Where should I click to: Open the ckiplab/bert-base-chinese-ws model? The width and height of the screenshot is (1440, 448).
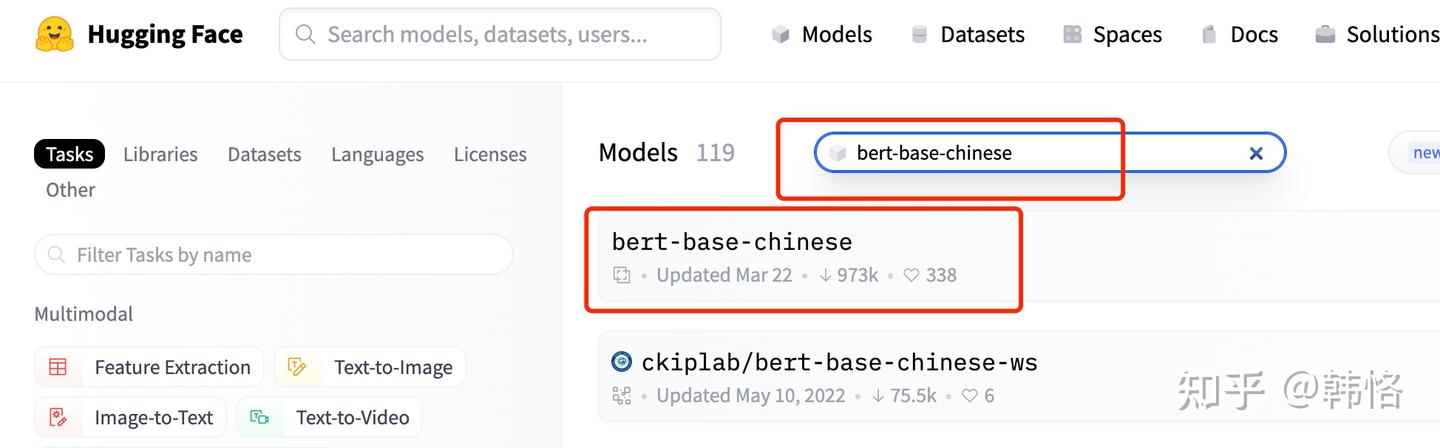[x=839, y=362]
